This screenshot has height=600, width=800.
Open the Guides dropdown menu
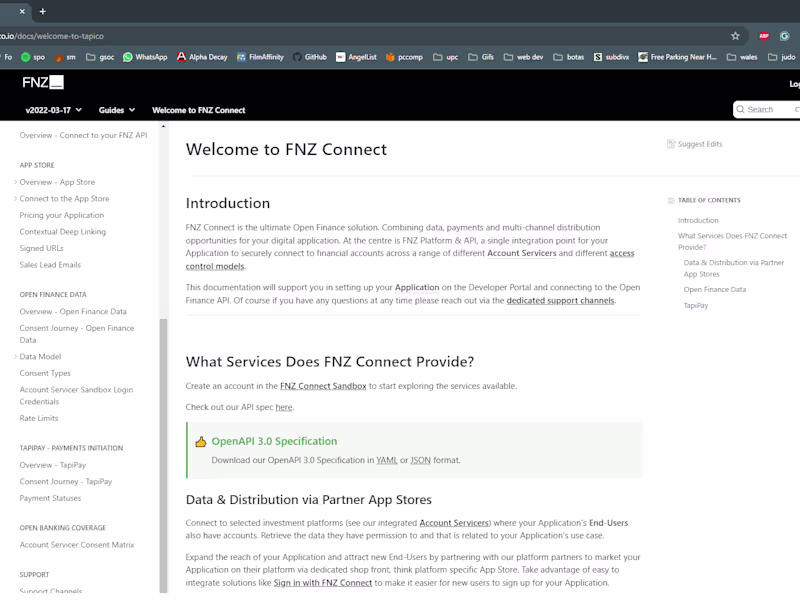point(116,110)
